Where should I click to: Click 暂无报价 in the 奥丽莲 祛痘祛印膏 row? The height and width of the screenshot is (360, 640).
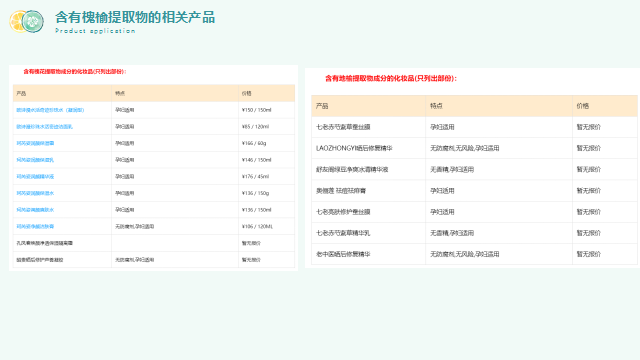589,191
